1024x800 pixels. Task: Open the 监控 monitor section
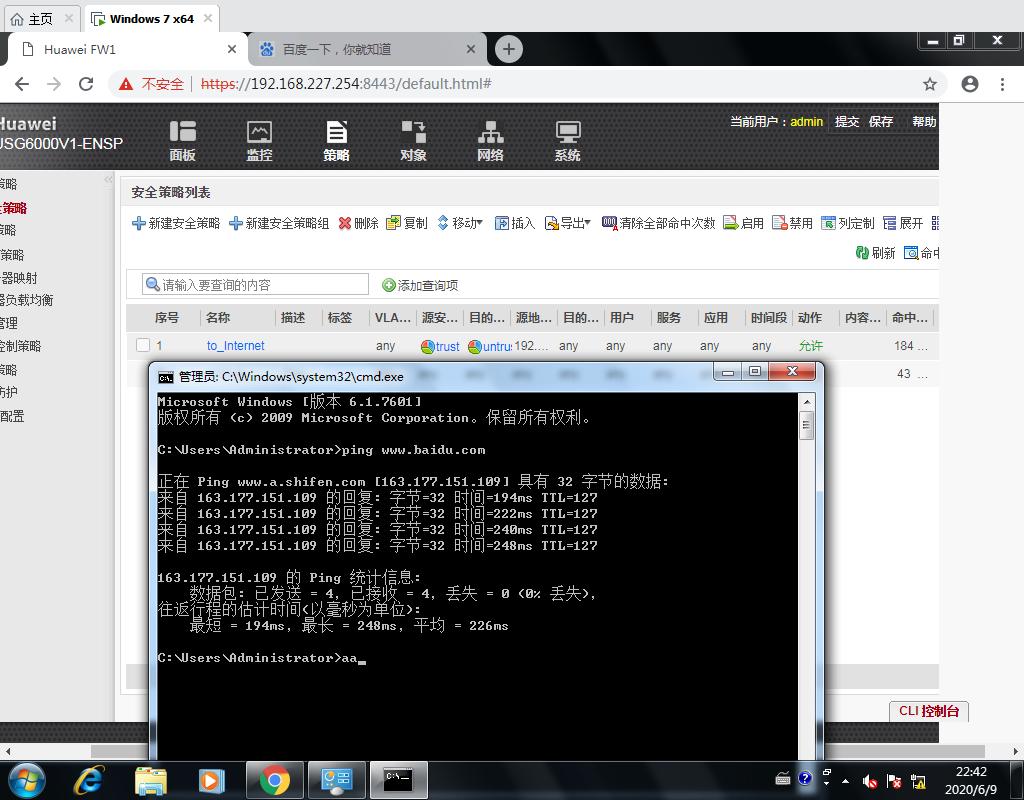coord(259,140)
